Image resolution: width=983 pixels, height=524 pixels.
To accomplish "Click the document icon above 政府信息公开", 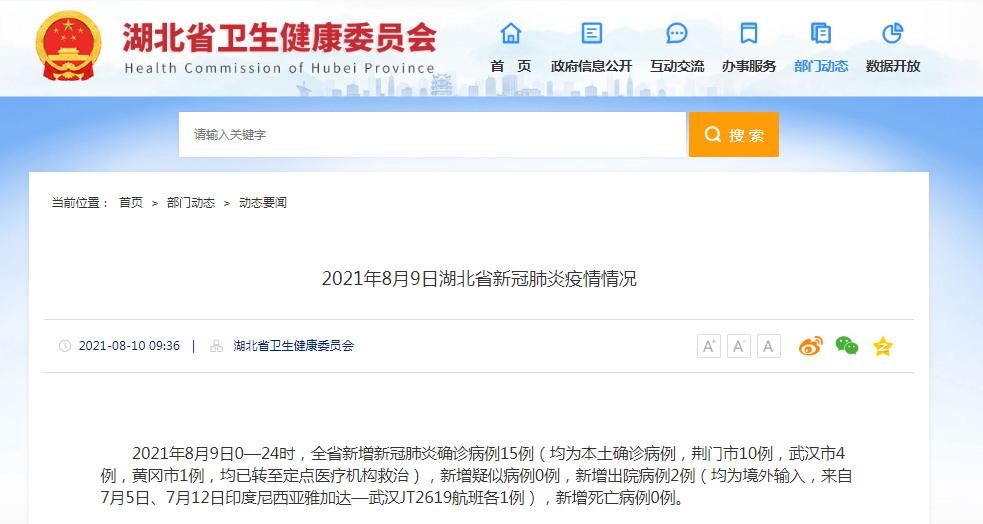I will coord(592,33).
